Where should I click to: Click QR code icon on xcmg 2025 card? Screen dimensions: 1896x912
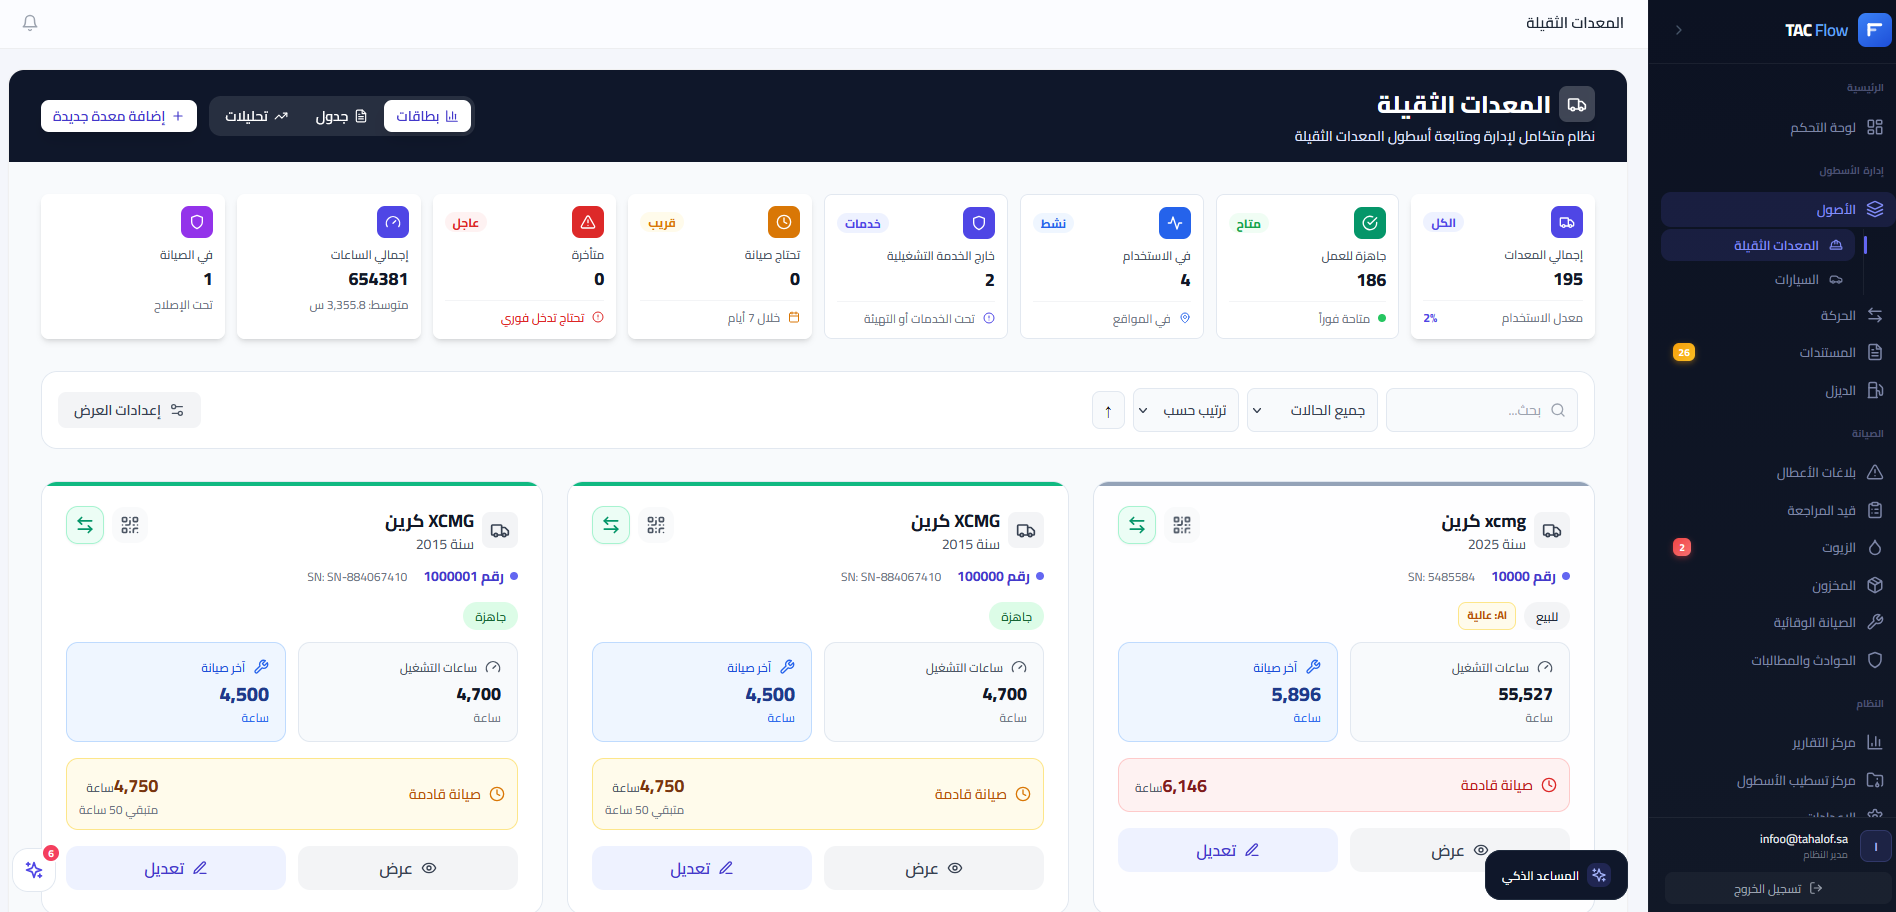coord(1181,525)
